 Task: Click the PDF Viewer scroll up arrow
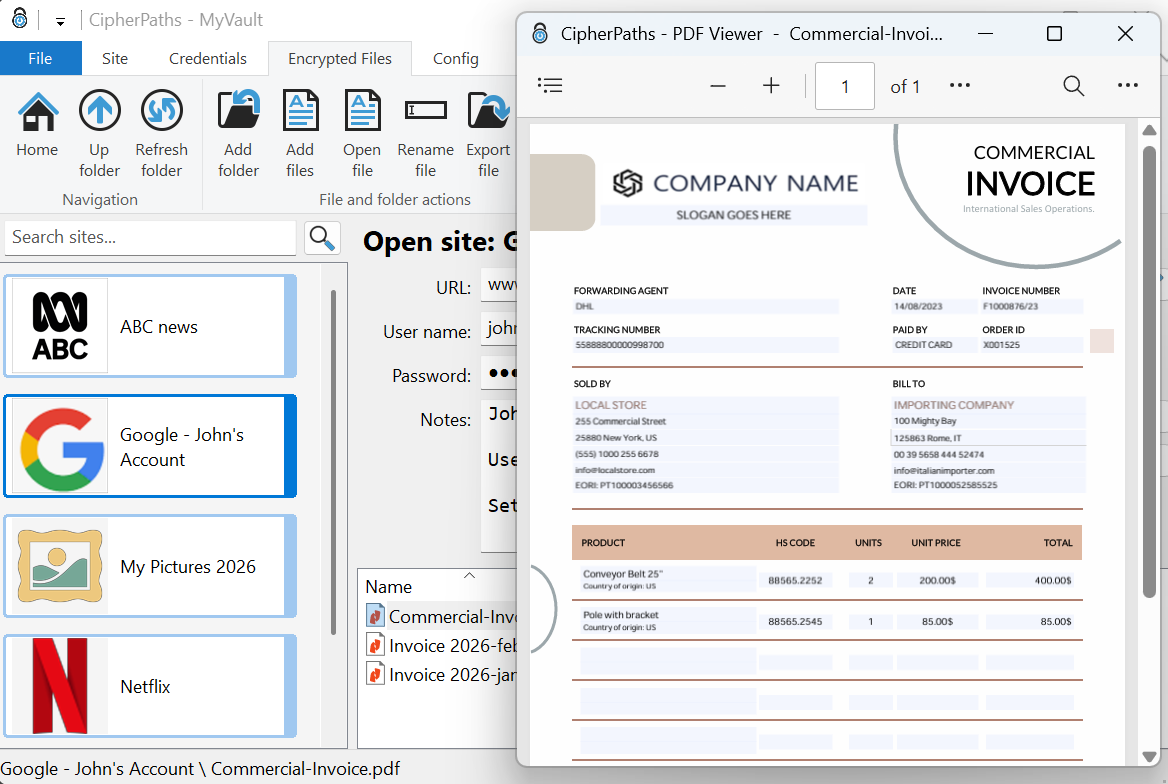coord(1149,130)
